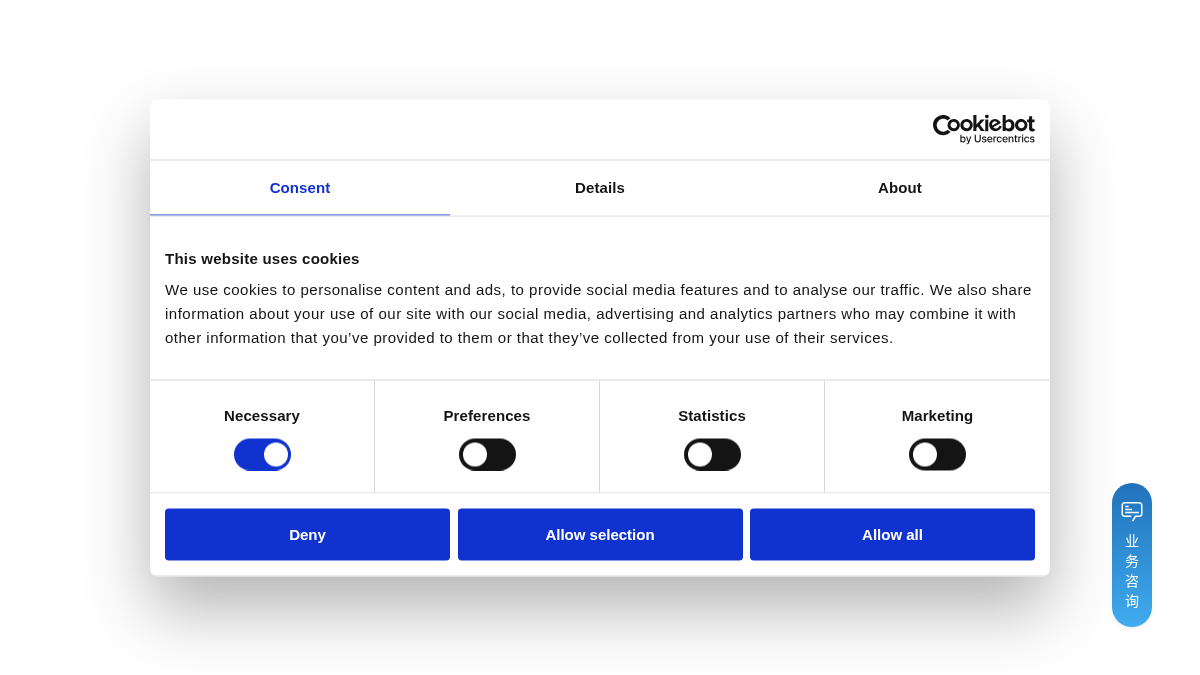1200x675 pixels.
Task: Click the Preferences category label
Action: coord(487,416)
